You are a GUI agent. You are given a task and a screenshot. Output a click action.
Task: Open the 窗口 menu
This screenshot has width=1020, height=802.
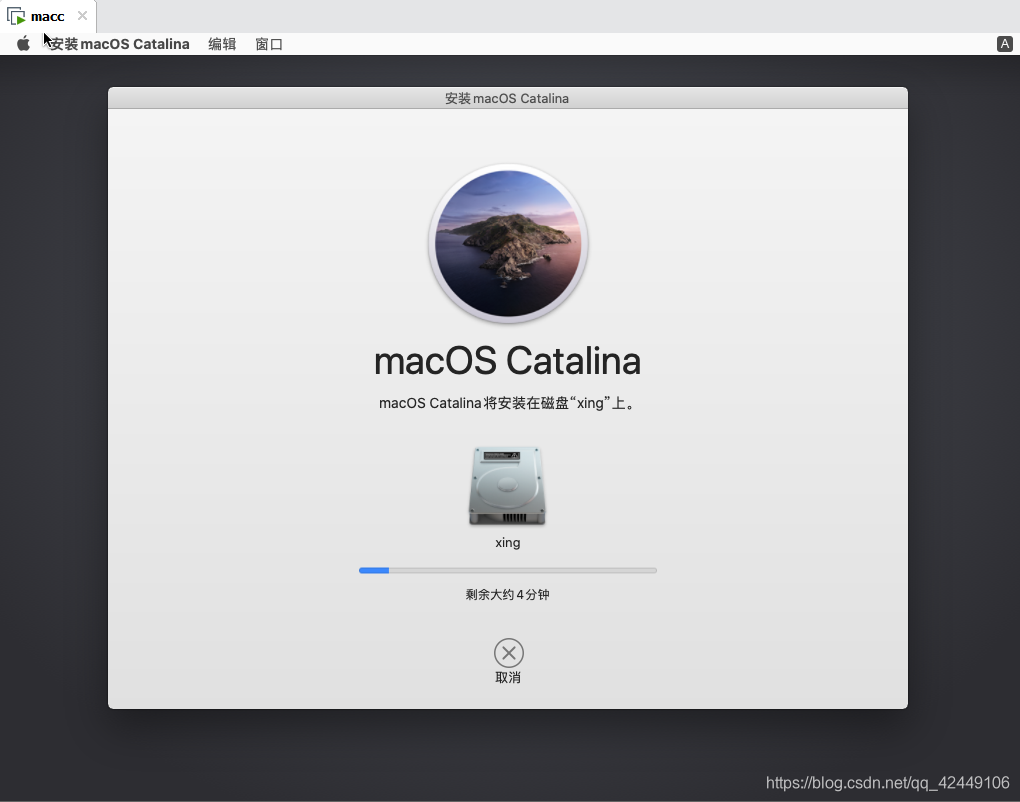pyautogui.click(x=269, y=44)
